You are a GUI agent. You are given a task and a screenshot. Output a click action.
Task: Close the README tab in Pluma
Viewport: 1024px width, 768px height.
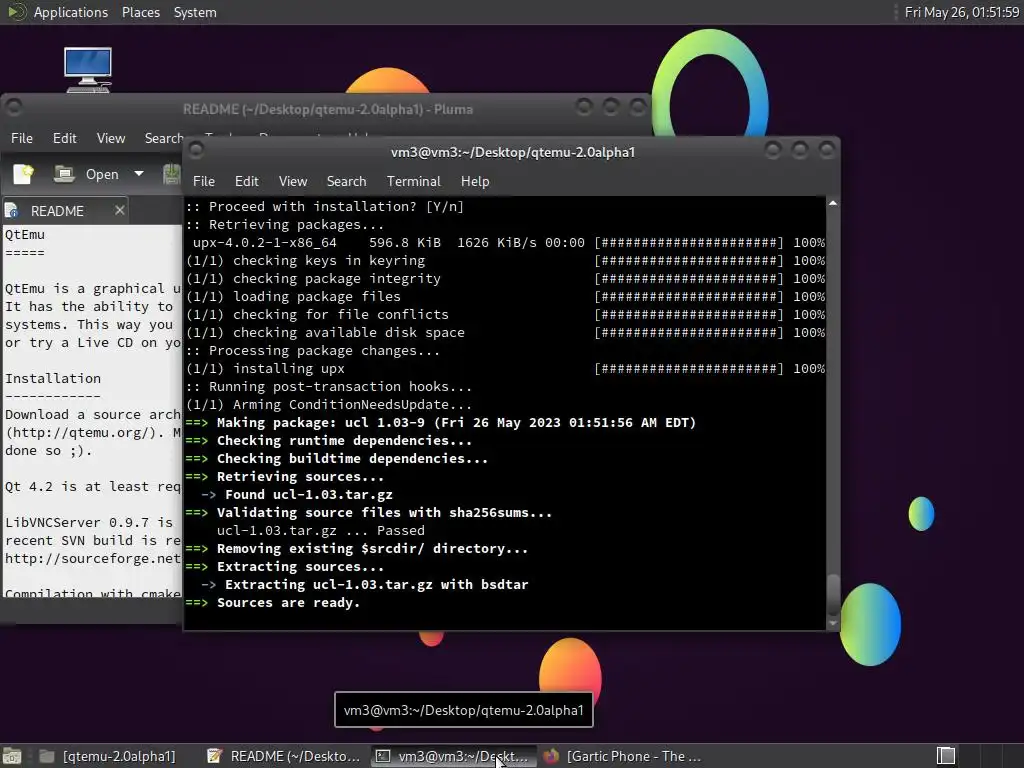pos(120,210)
